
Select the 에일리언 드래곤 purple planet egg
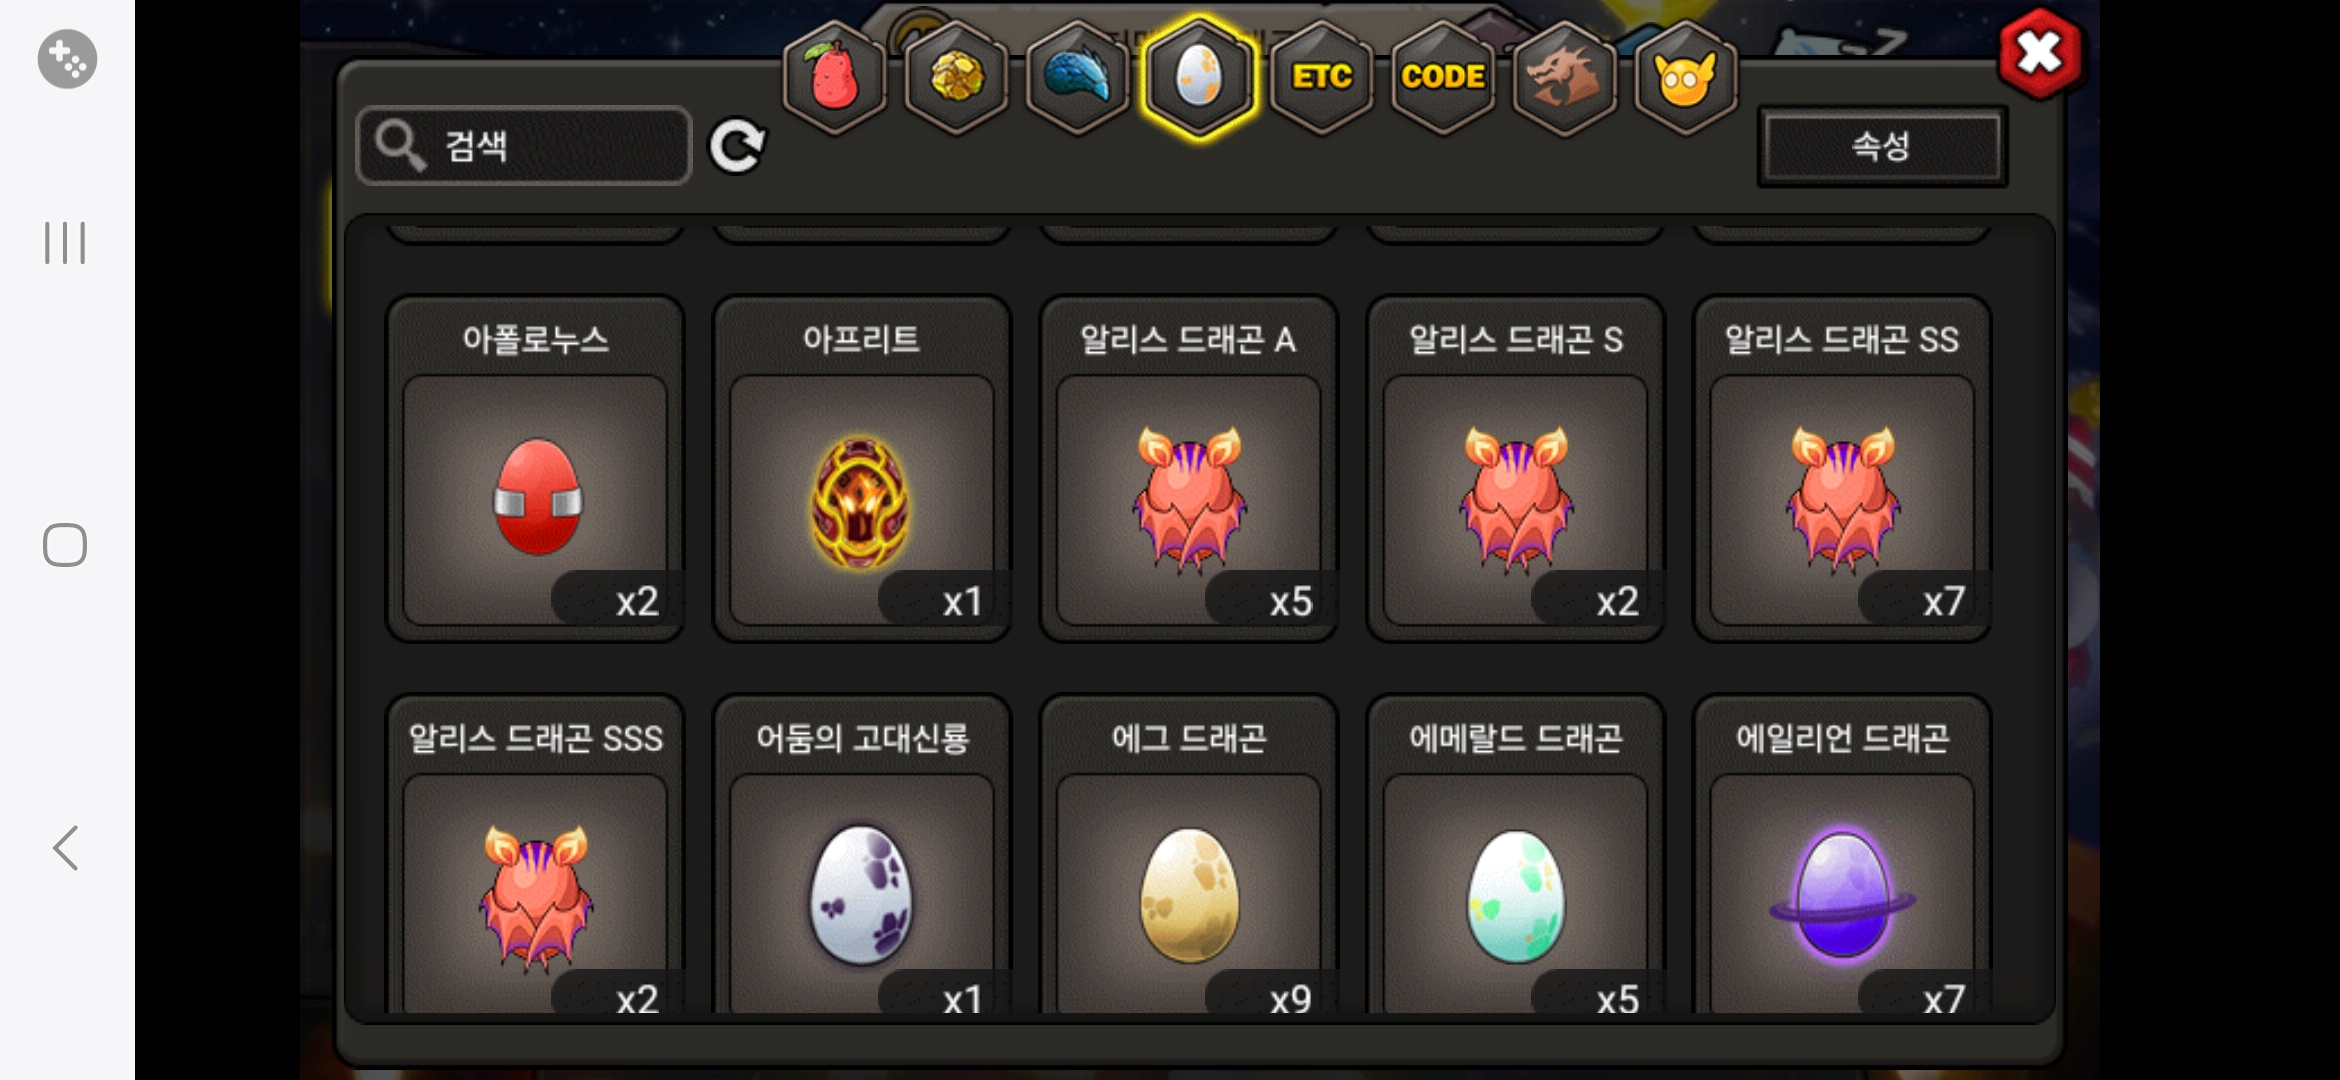point(1842,856)
